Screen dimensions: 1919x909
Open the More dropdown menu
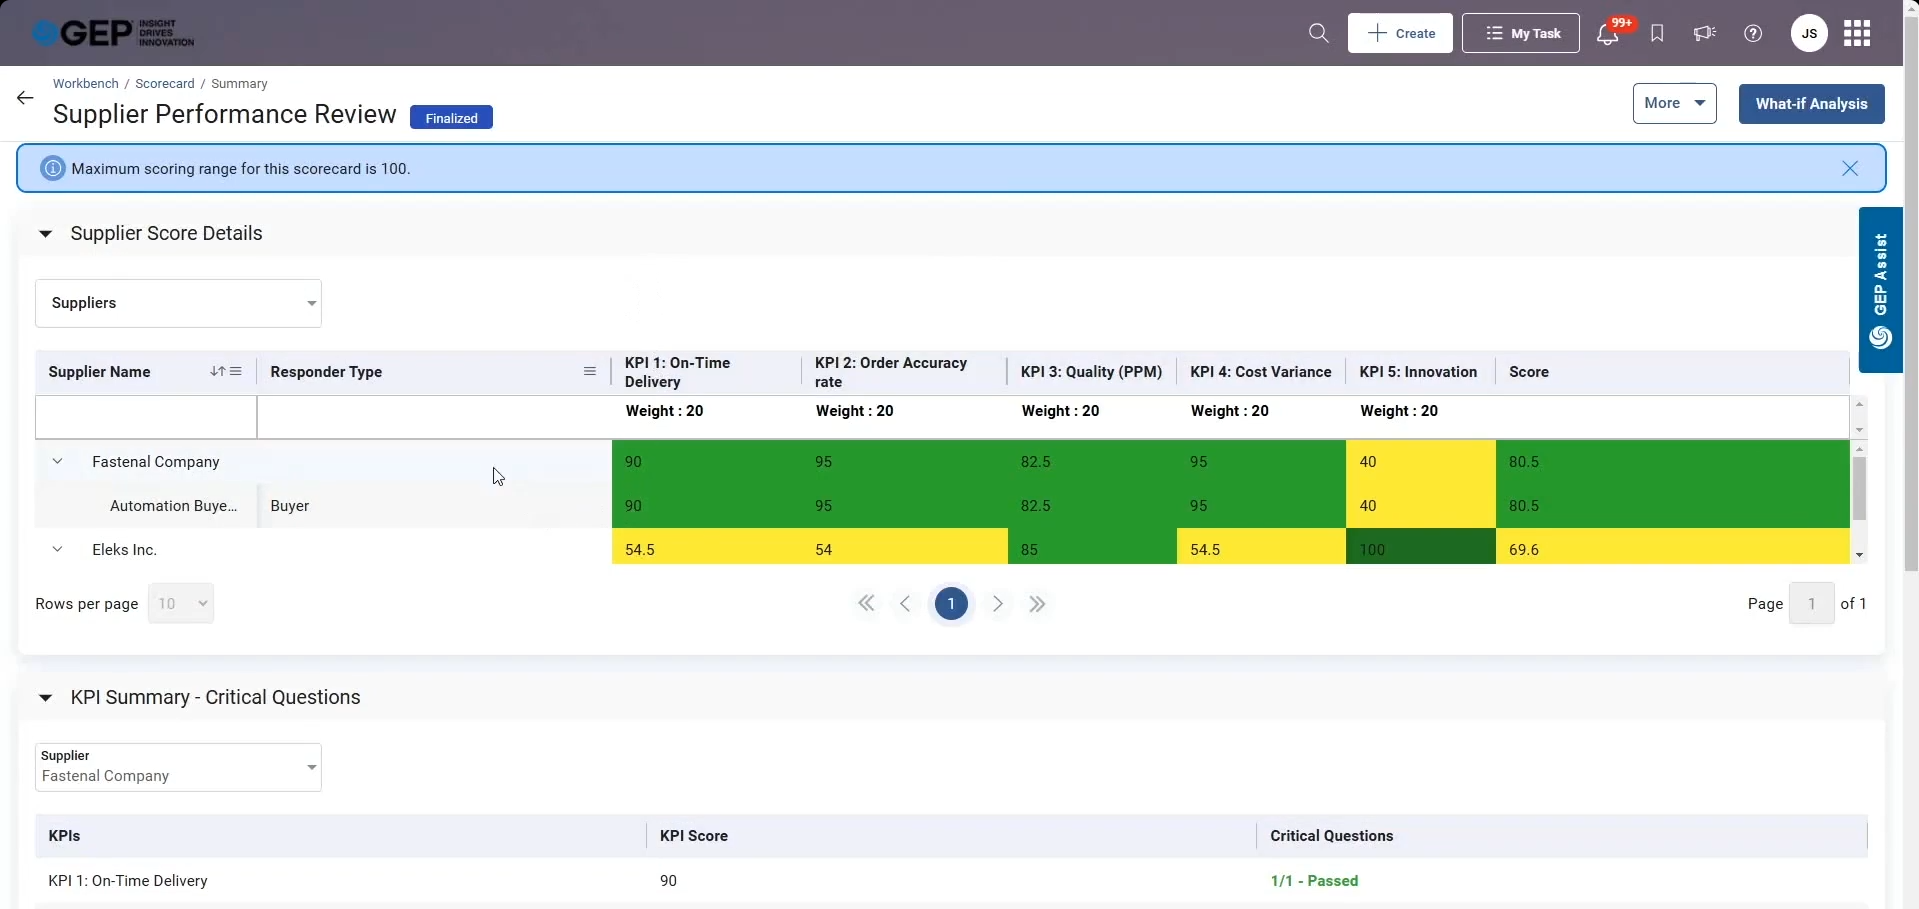1674,103
